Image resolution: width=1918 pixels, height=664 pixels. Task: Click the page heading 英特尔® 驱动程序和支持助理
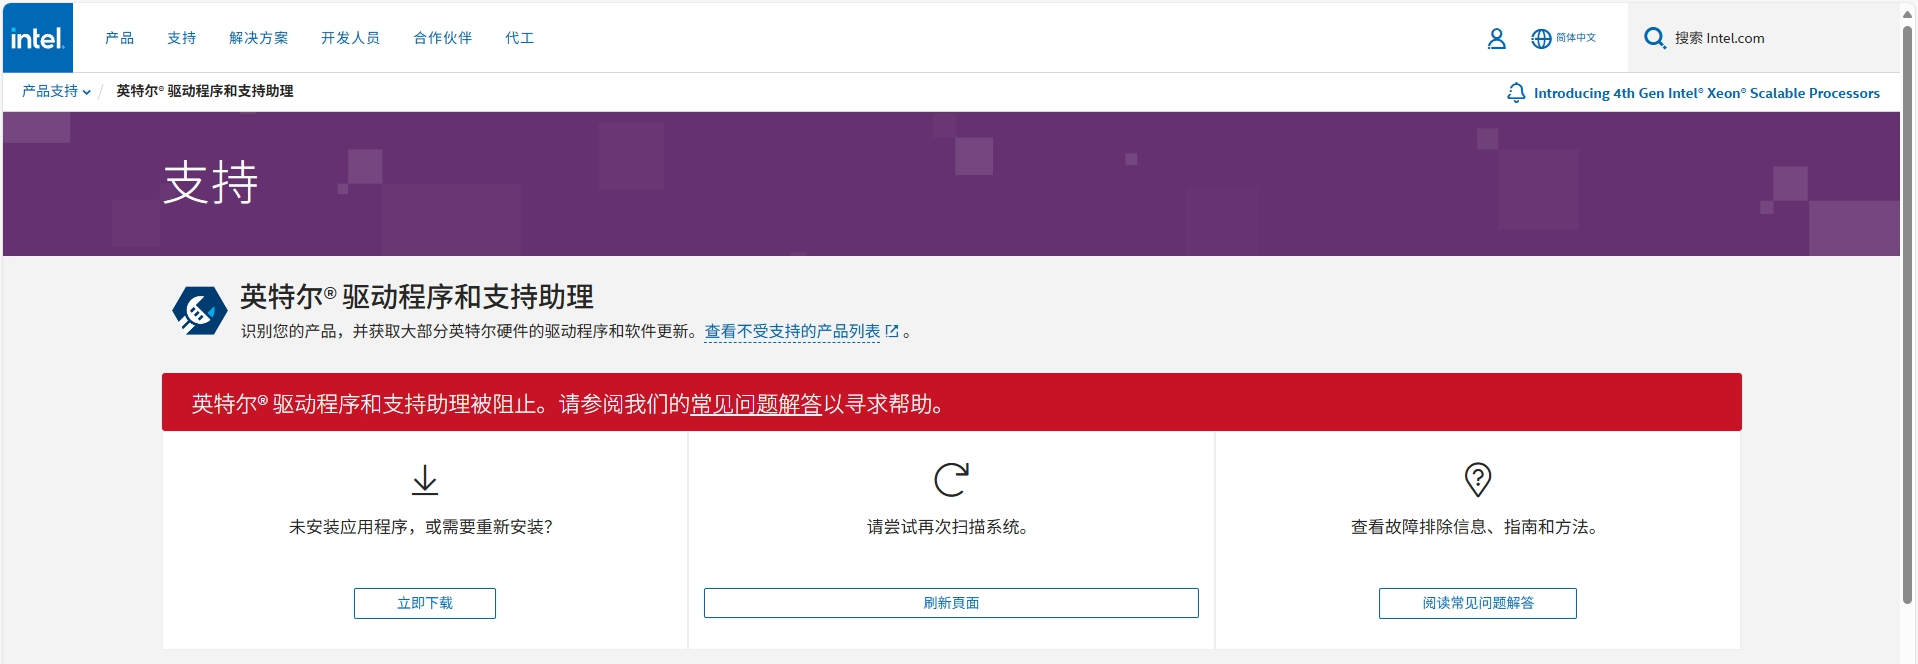tap(417, 297)
